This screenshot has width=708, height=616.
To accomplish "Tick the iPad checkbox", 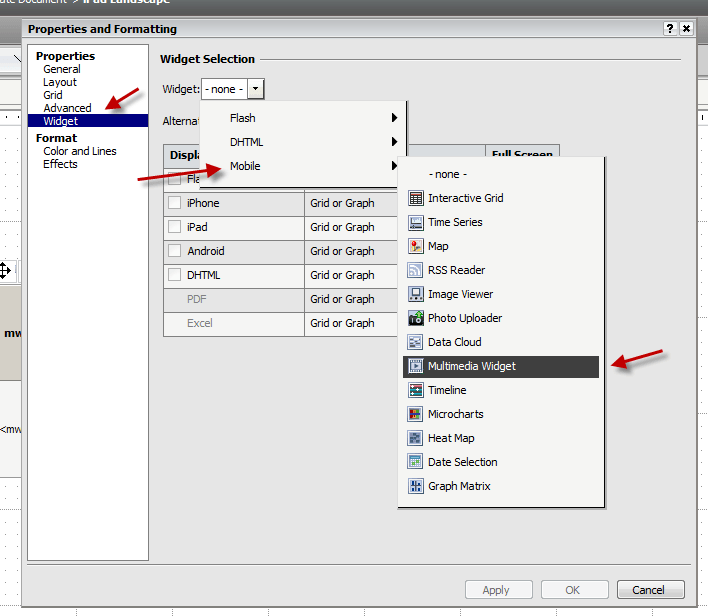I will pyautogui.click(x=175, y=227).
